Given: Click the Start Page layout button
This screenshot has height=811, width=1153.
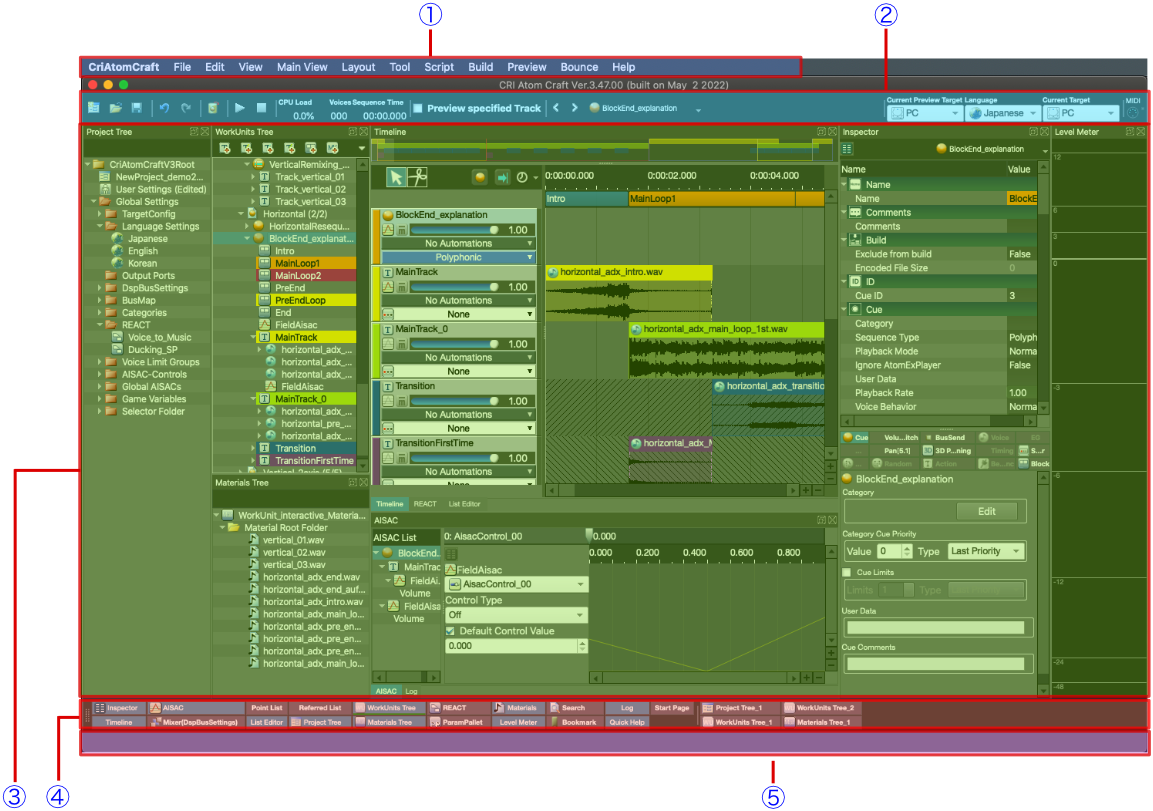Looking at the screenshot, I should click(x=671, y=708).
